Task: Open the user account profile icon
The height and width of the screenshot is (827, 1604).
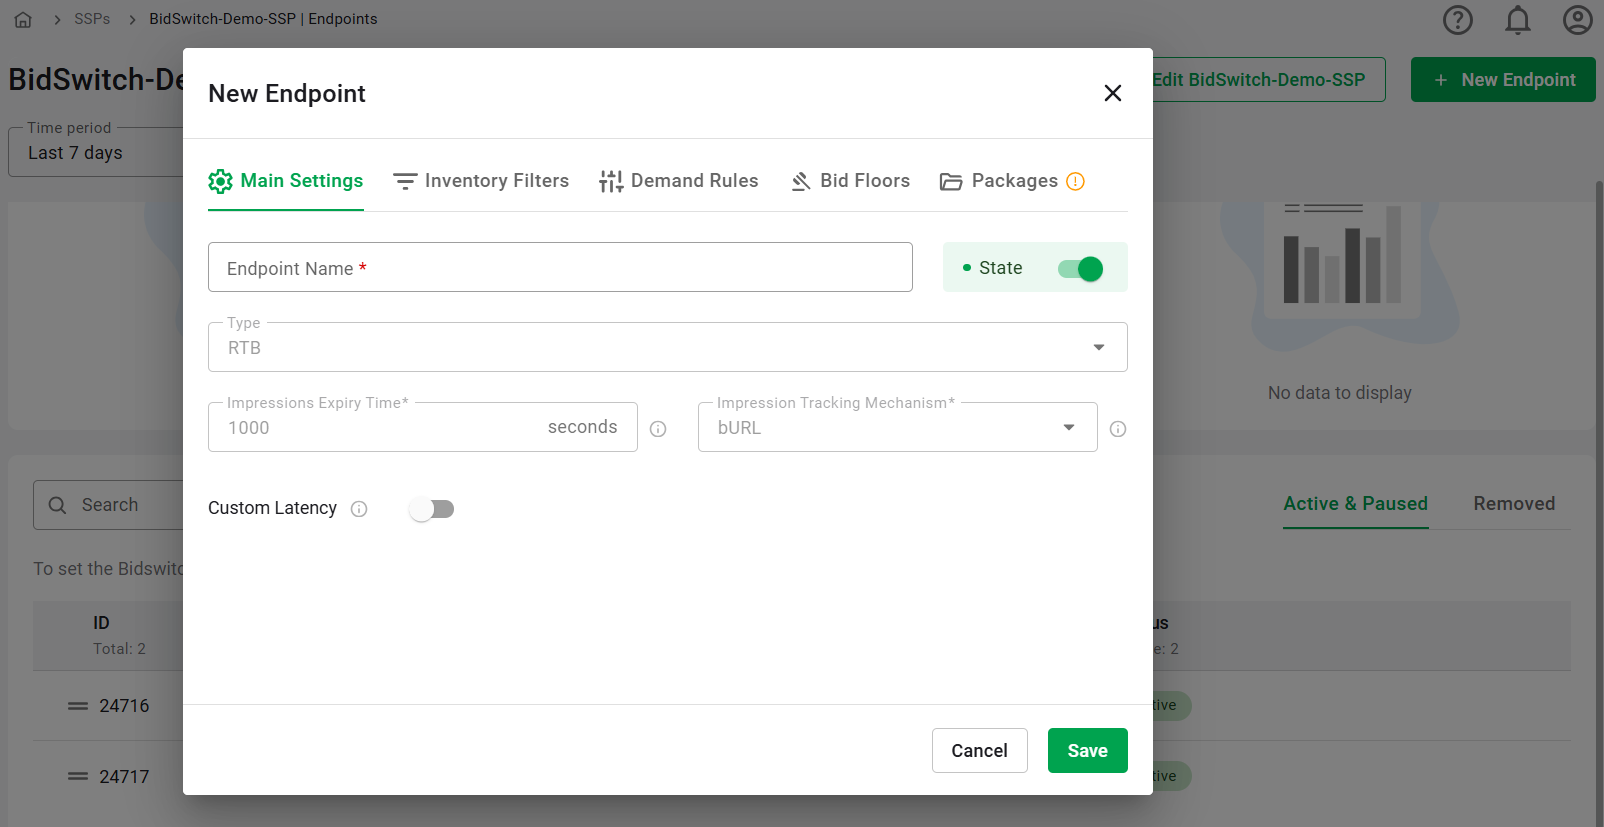Action: pos(1577,20)
